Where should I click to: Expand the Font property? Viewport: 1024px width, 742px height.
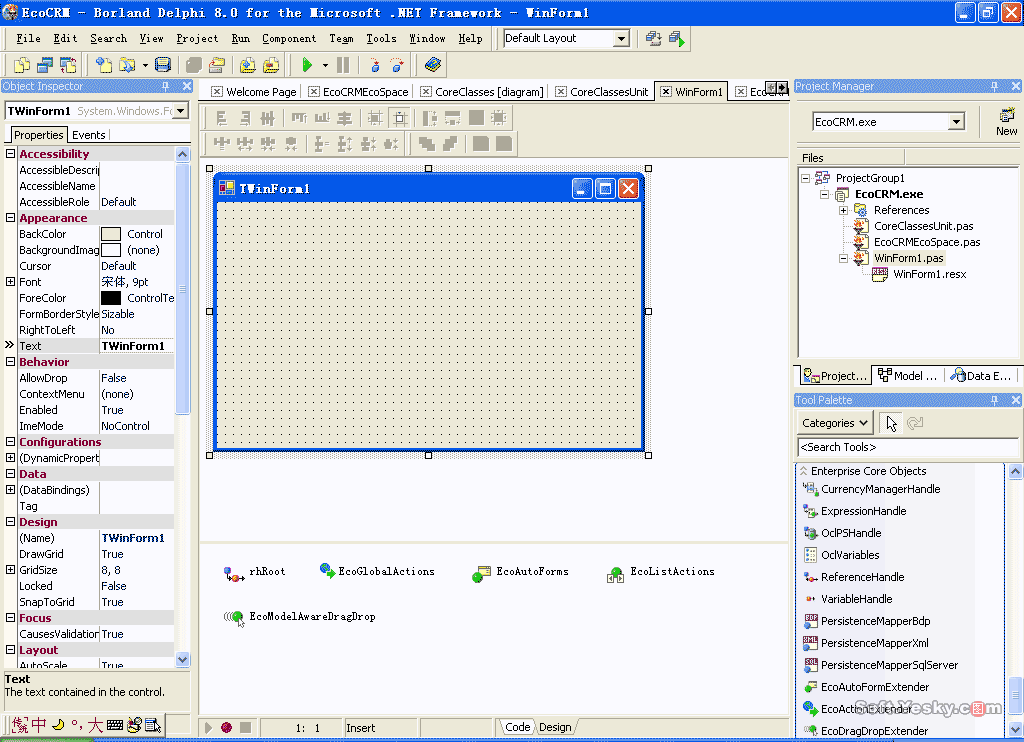10,282
